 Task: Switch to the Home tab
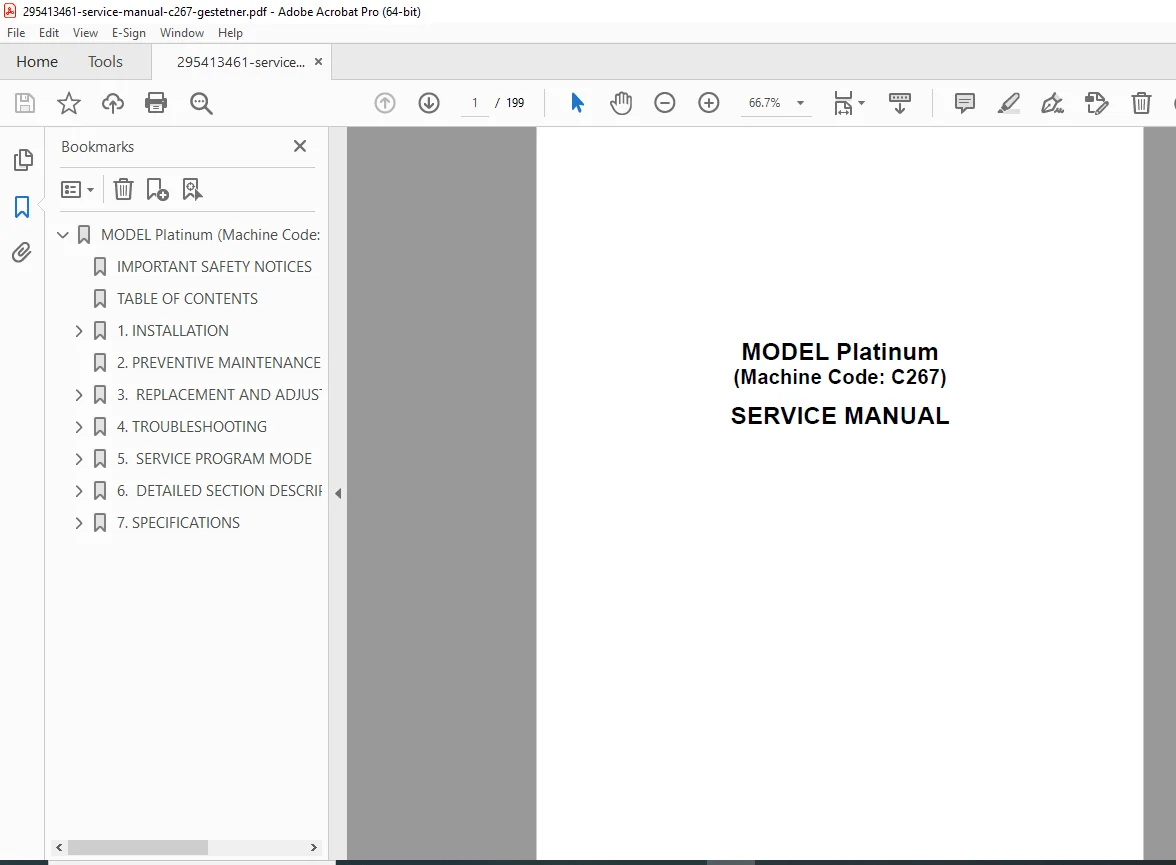point(37,62)
